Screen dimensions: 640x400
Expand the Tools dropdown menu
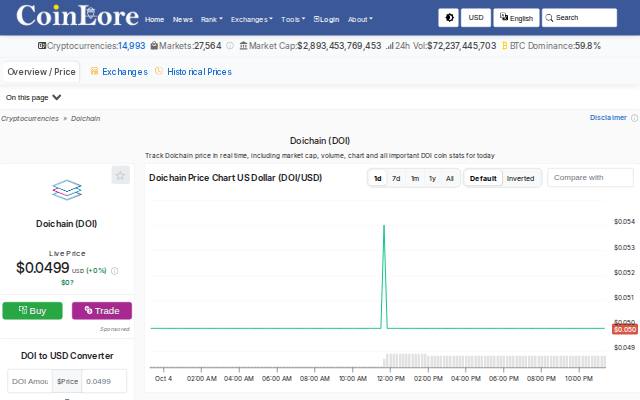(x=293, y=19)
